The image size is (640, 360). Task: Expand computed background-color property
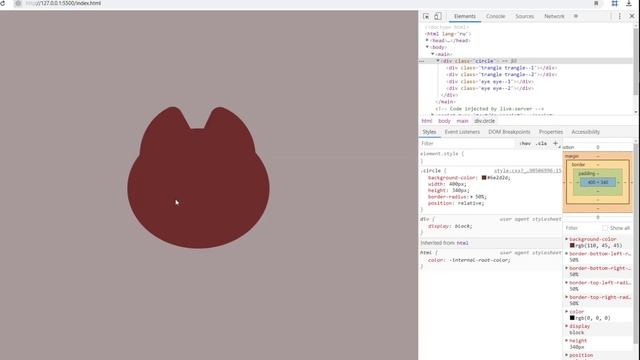point(567,239)
